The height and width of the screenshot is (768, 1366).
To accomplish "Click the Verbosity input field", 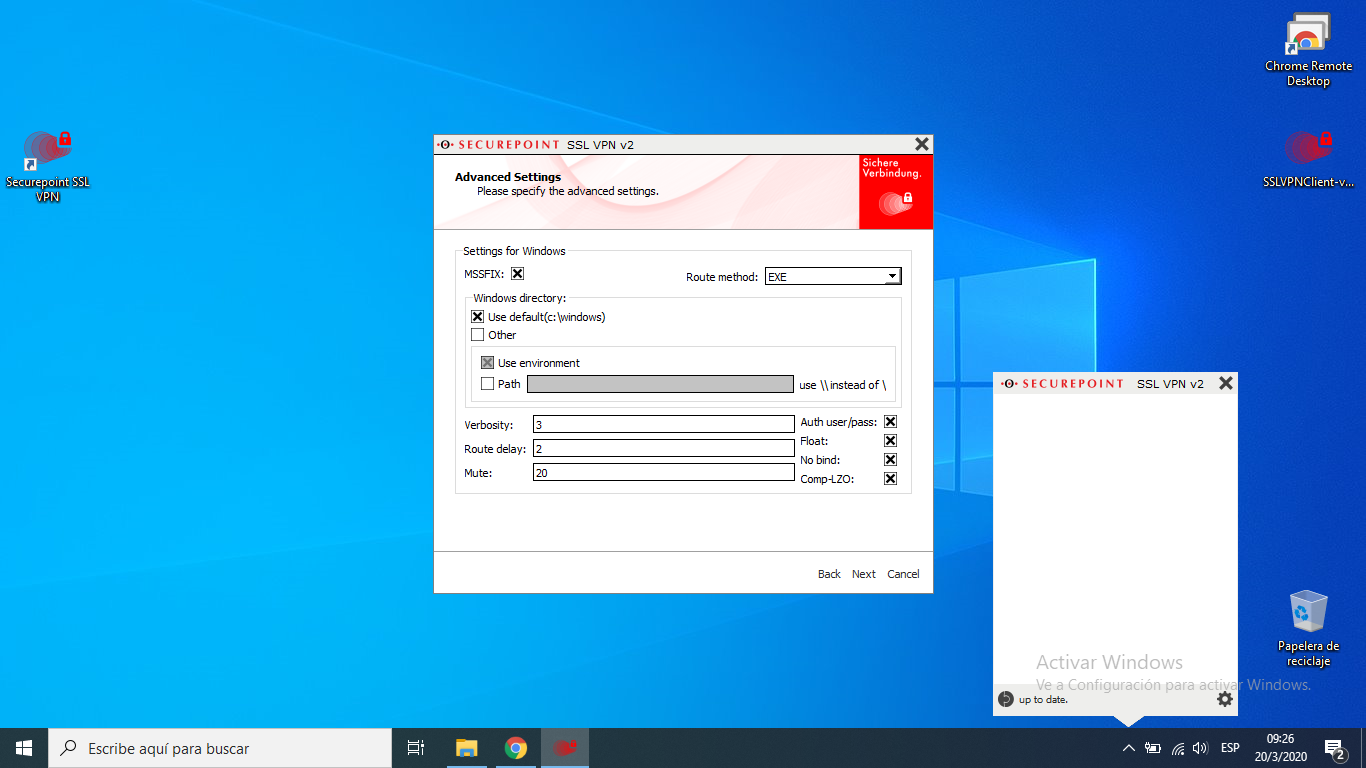I will point(663,424).
